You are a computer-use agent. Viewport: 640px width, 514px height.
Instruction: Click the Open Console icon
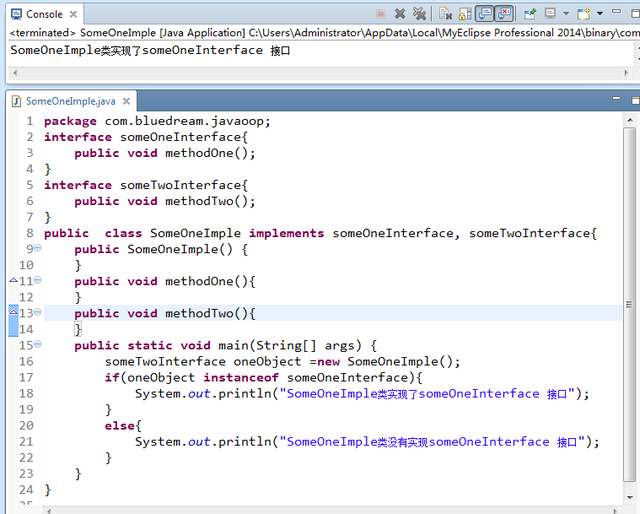click(584, 14)
